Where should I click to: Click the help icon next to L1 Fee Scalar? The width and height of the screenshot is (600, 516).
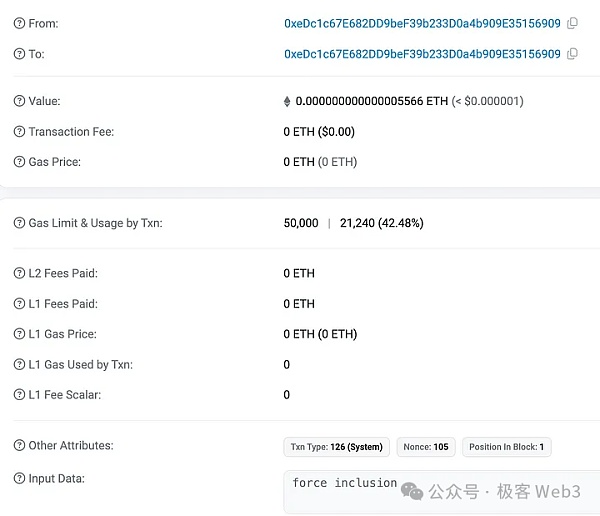point(19,395)
